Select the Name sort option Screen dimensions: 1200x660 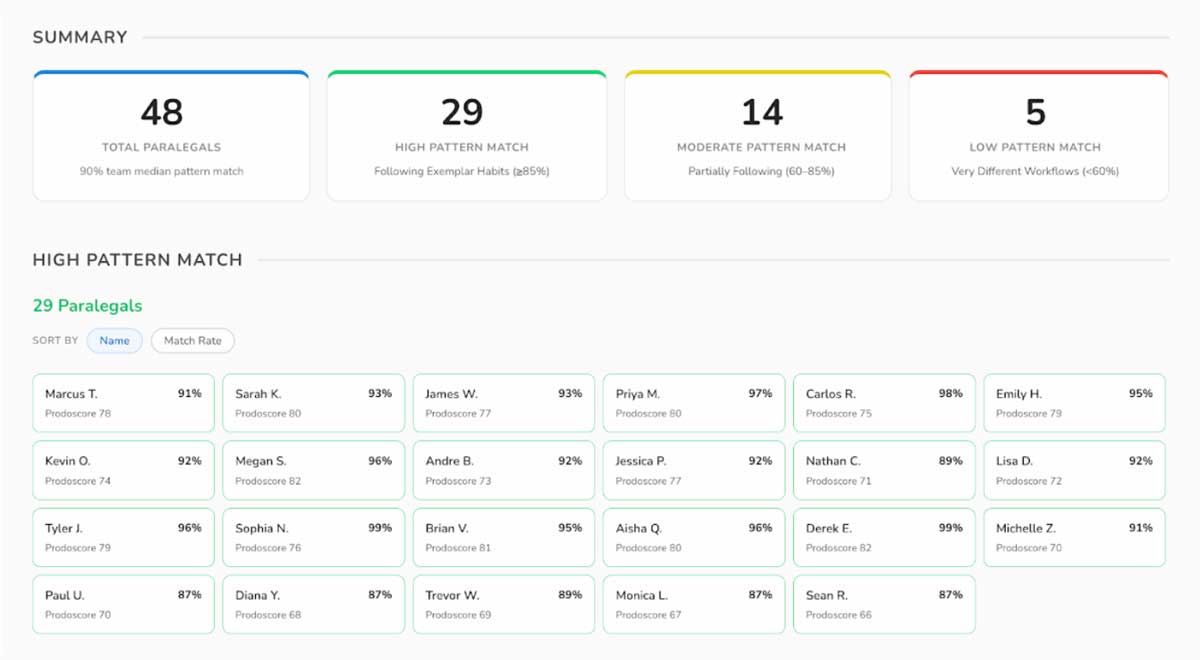pos(114,341)
